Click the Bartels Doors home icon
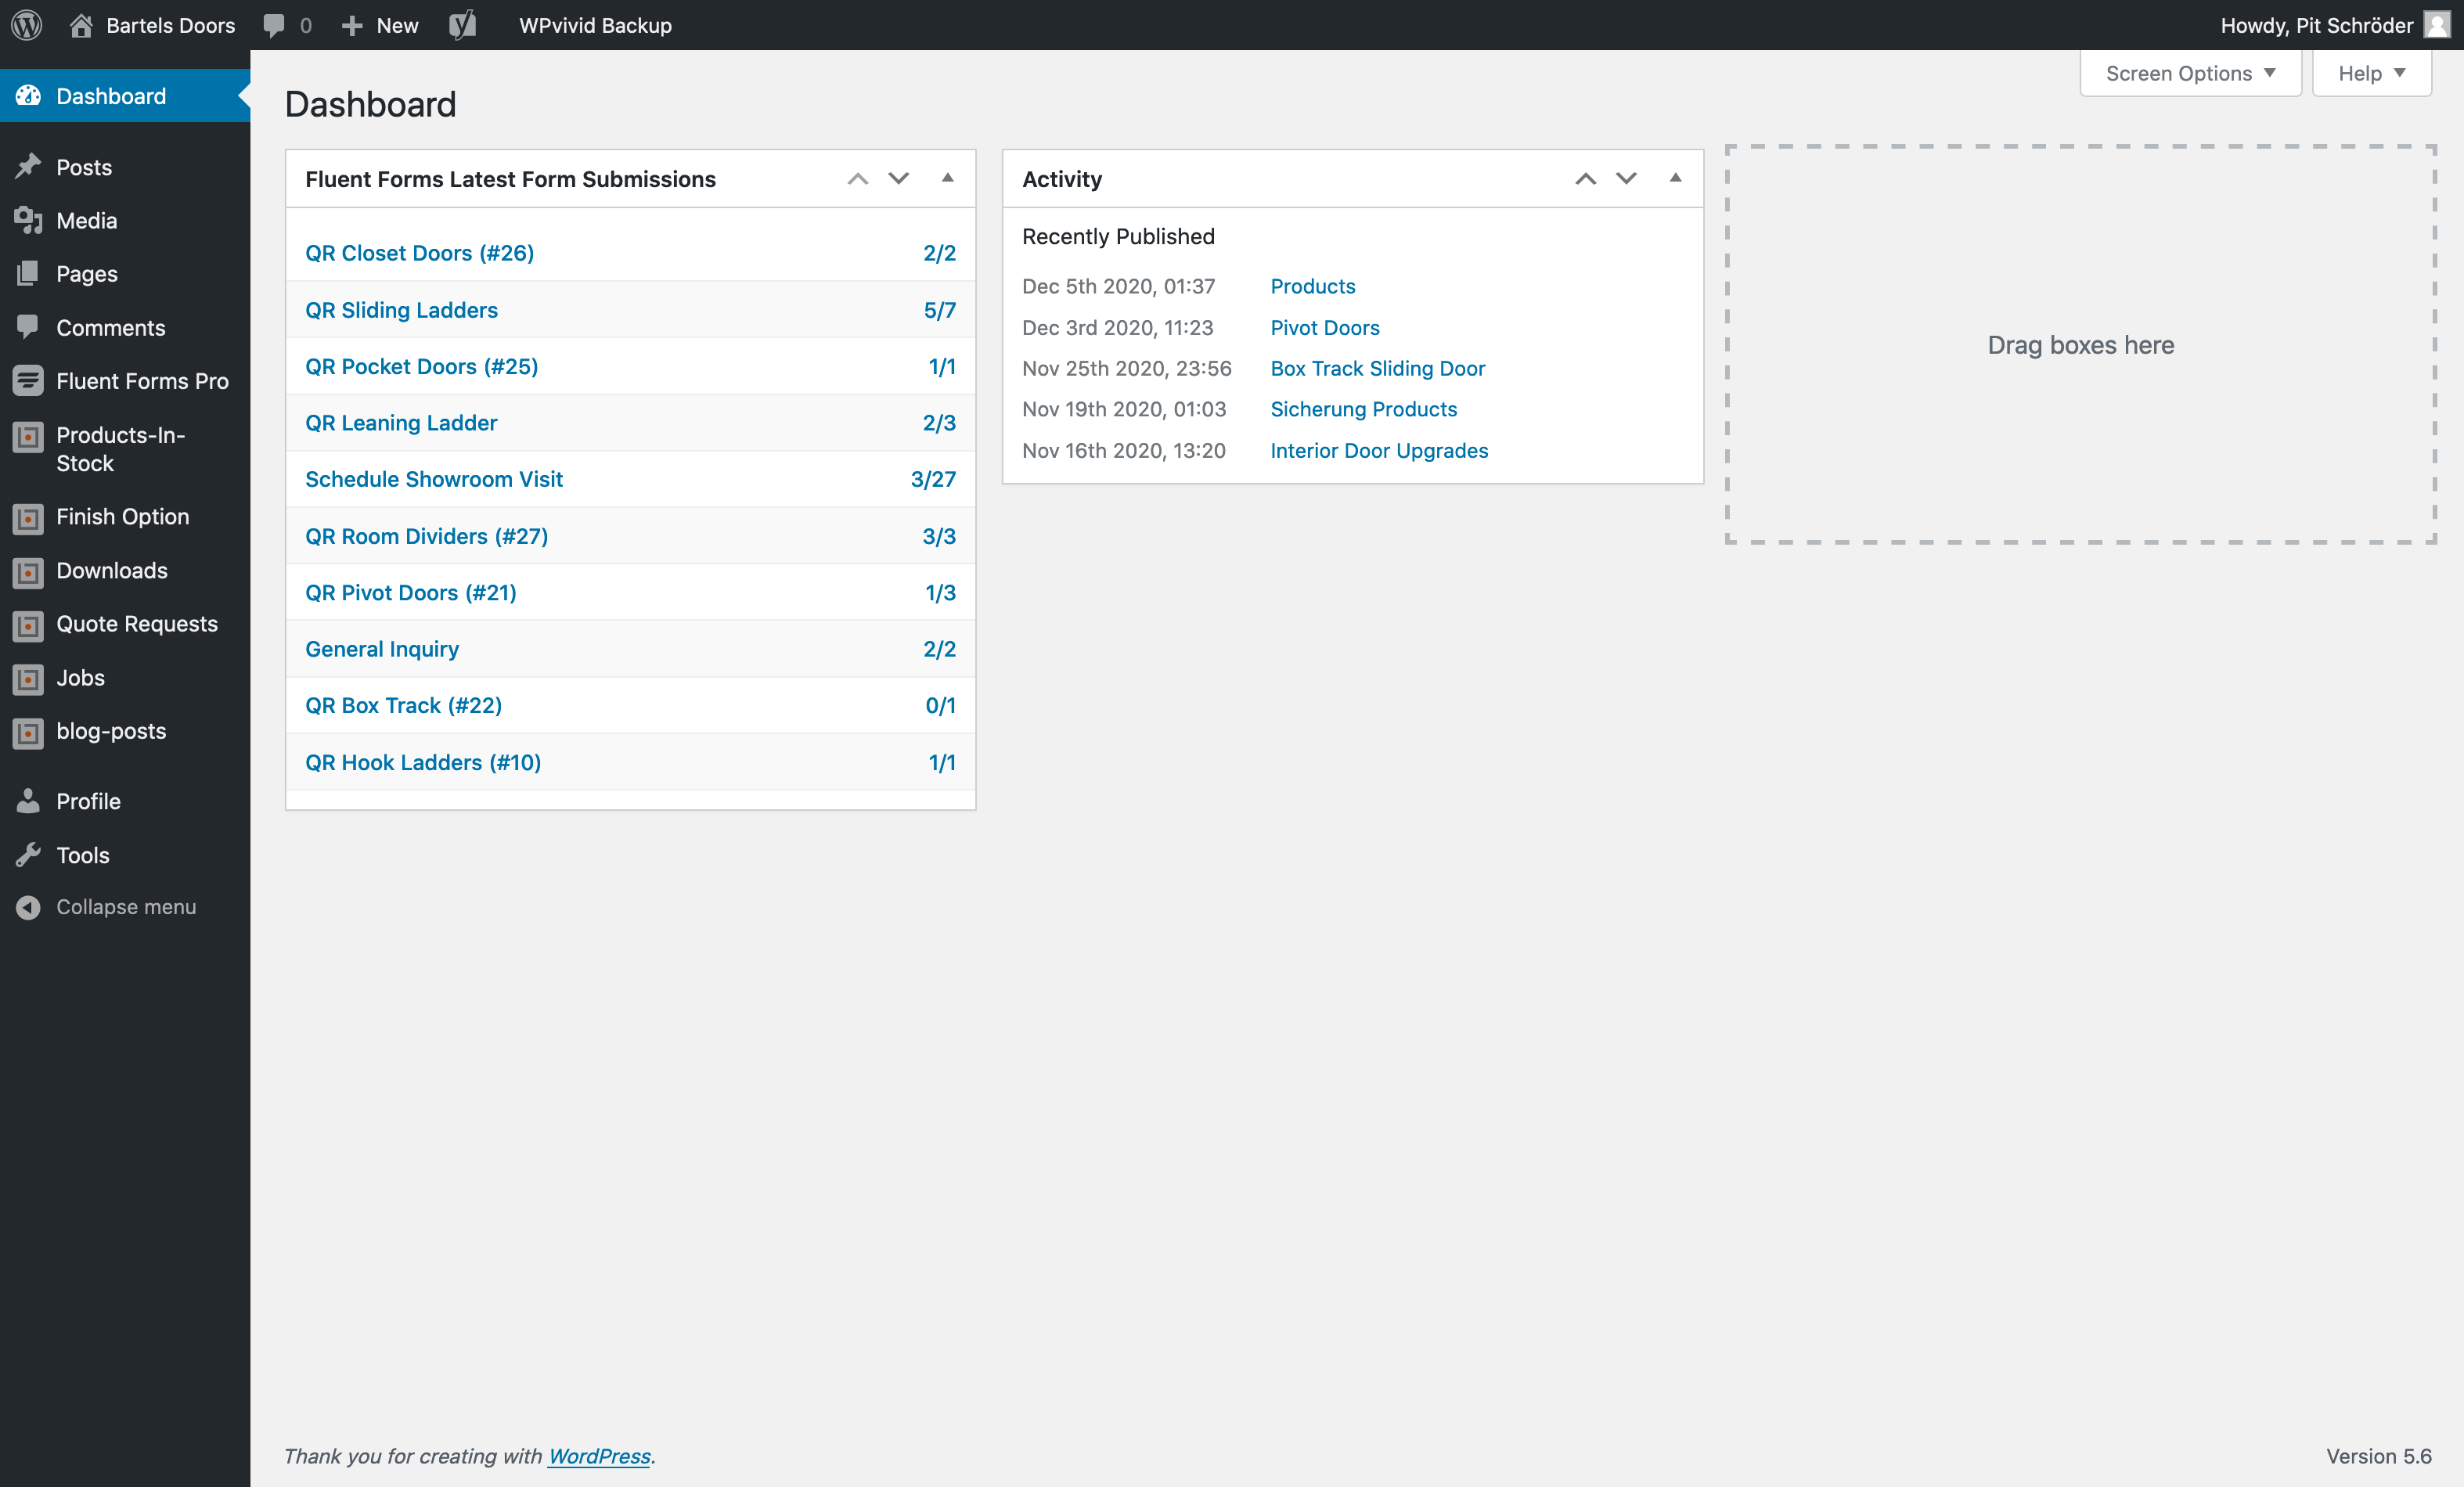Screen dimensions: 2464x1487 pos(81,25)
